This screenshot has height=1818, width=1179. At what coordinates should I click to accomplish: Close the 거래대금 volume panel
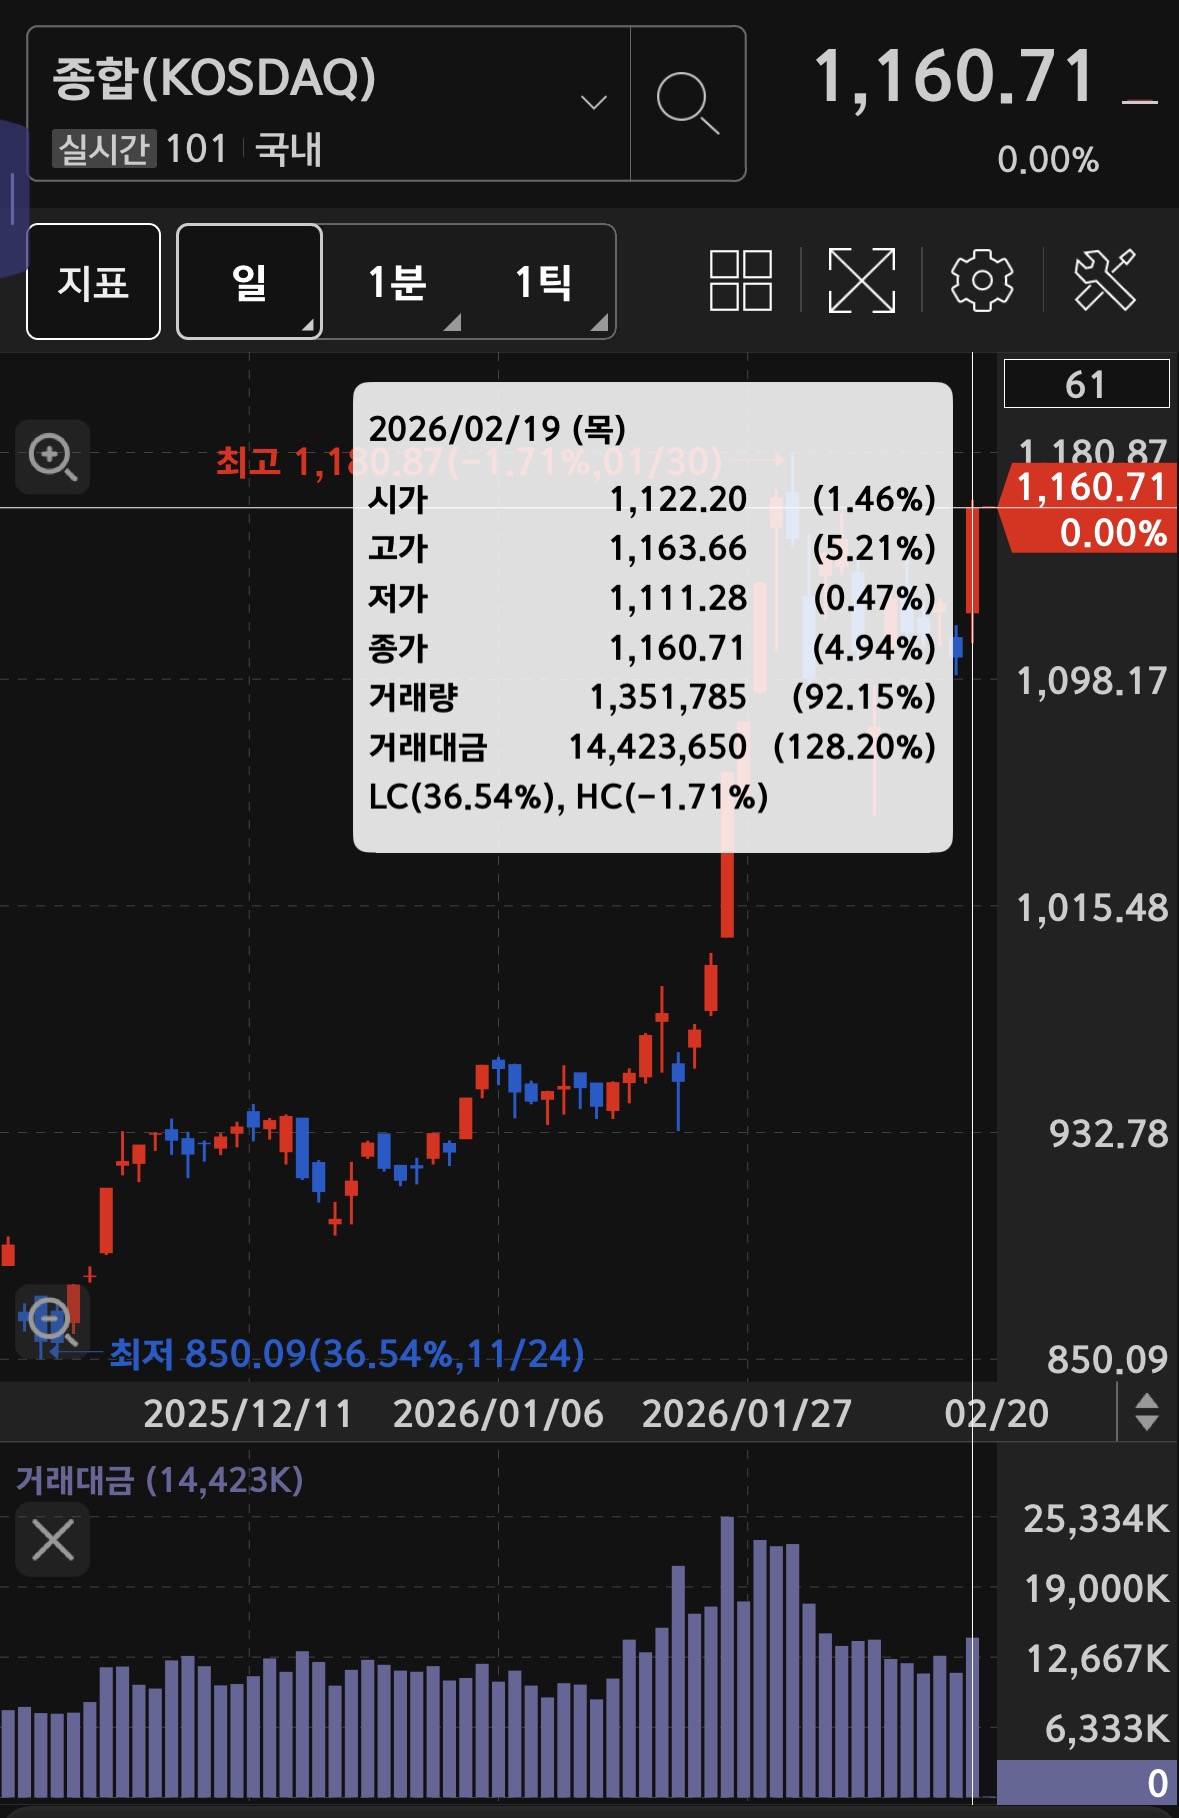[53, 1539]
